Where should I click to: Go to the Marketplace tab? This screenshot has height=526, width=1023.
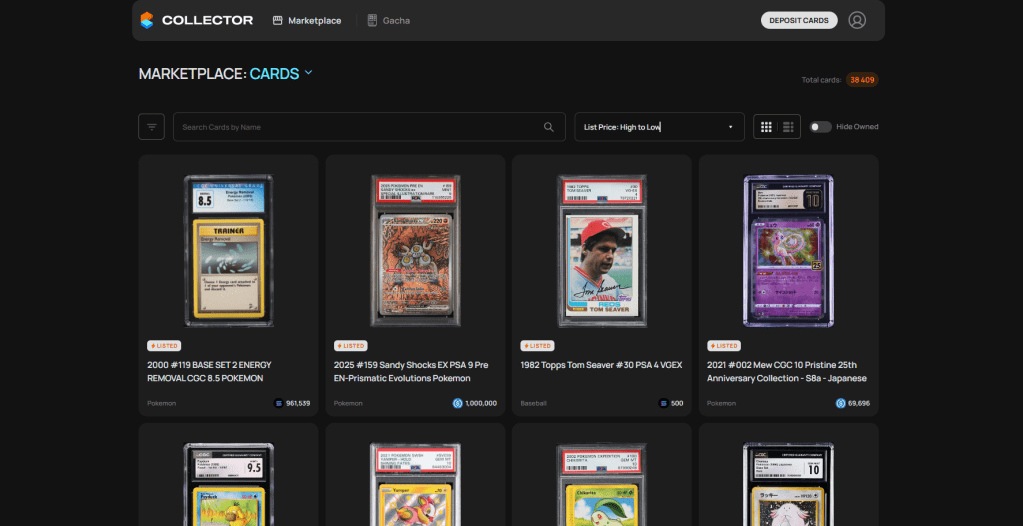point(314,20)
